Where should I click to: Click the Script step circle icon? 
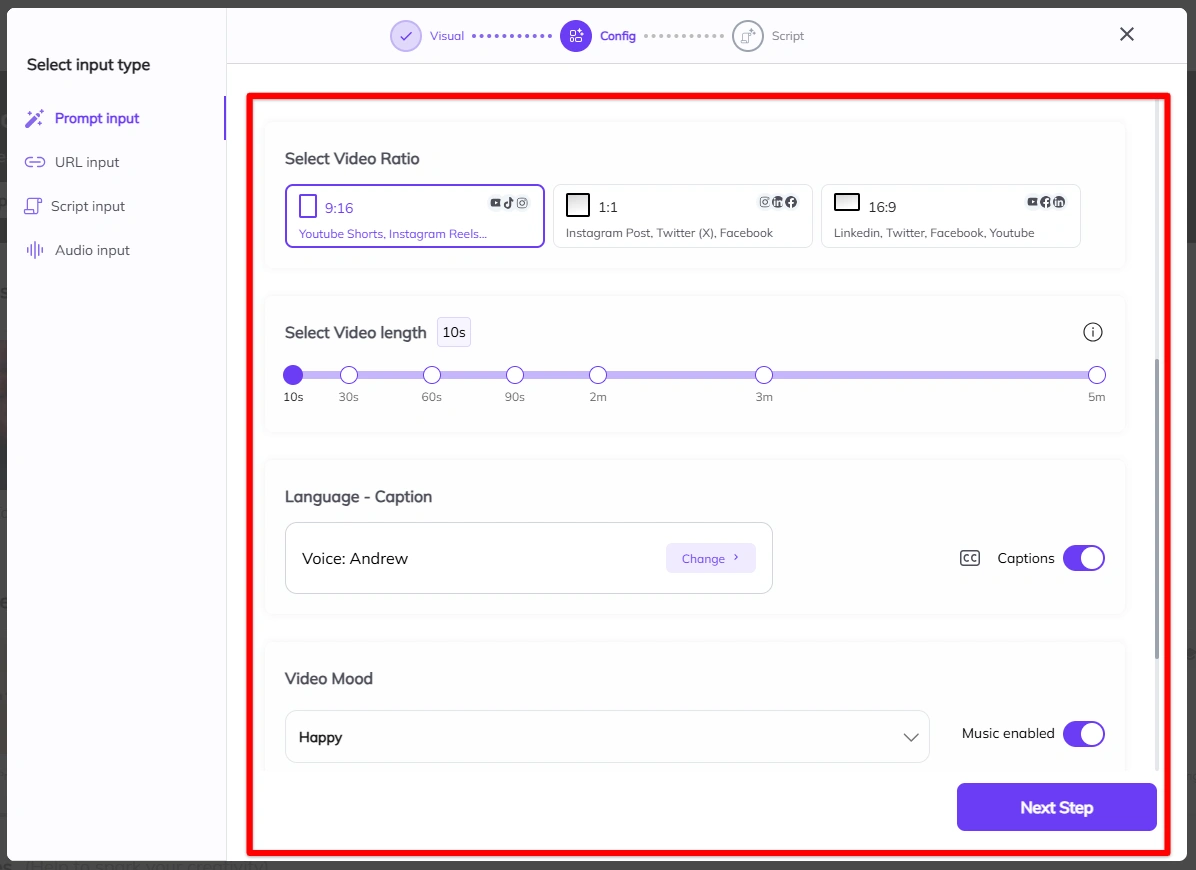click(x=748, y=36)
